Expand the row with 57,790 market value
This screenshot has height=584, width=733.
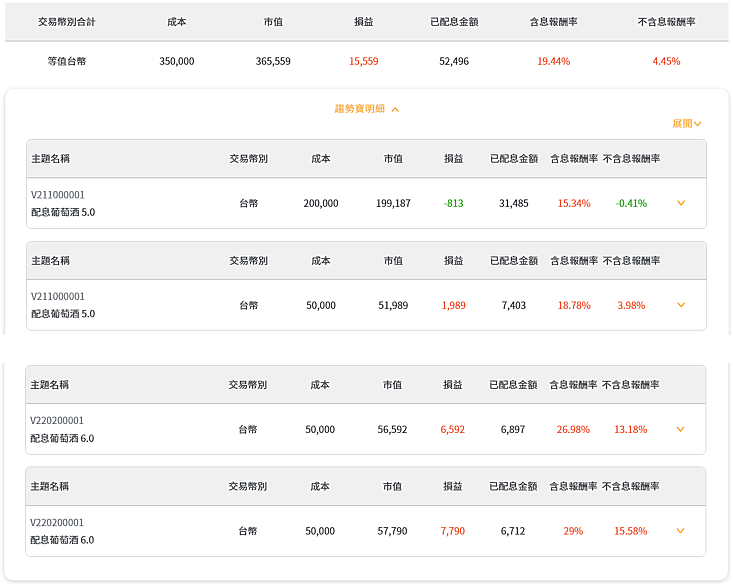point(680,531)
